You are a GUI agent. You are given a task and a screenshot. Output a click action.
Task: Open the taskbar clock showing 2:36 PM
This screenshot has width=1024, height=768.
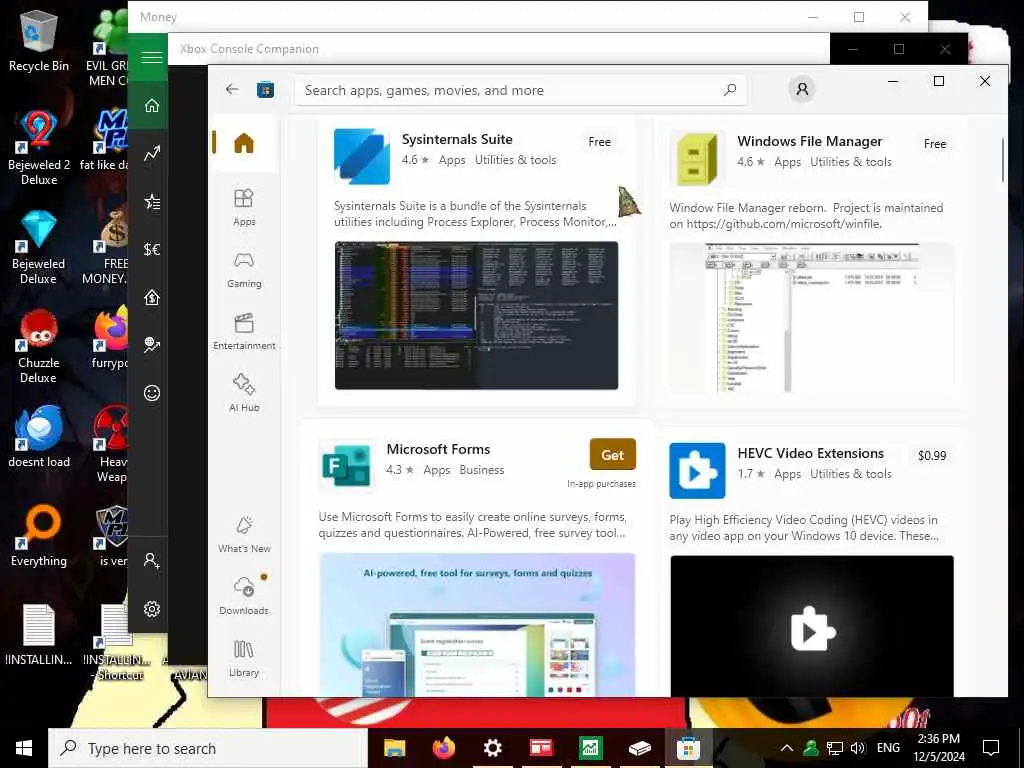pos(939,748)
